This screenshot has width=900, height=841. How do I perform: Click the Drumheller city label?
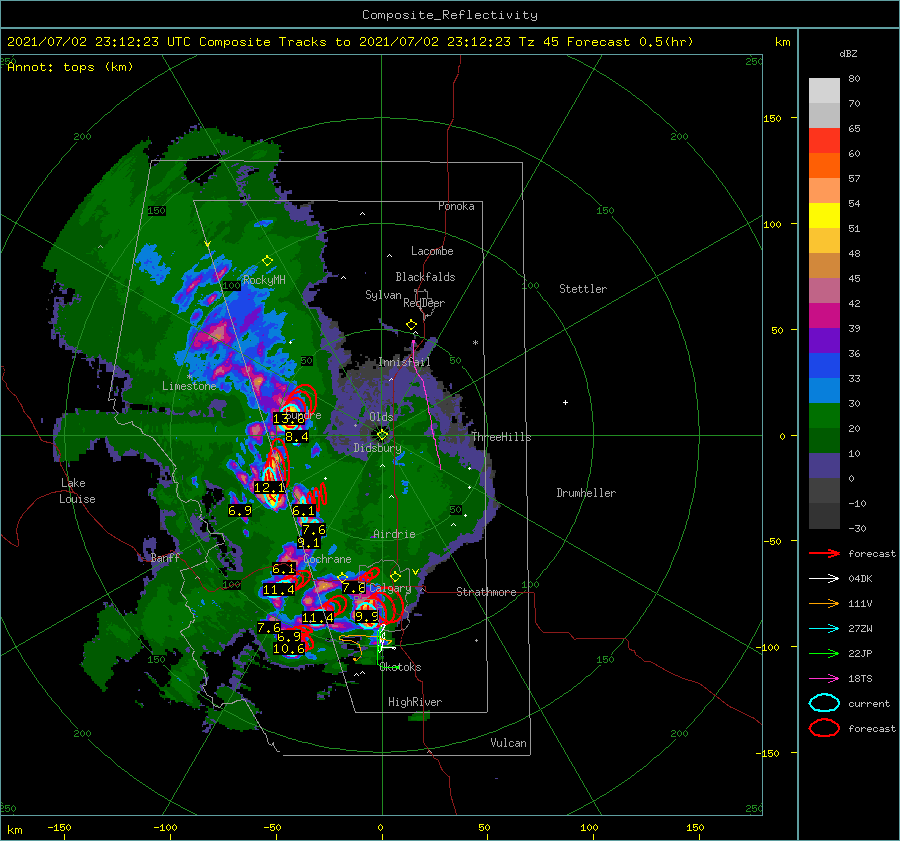(586, 493)
